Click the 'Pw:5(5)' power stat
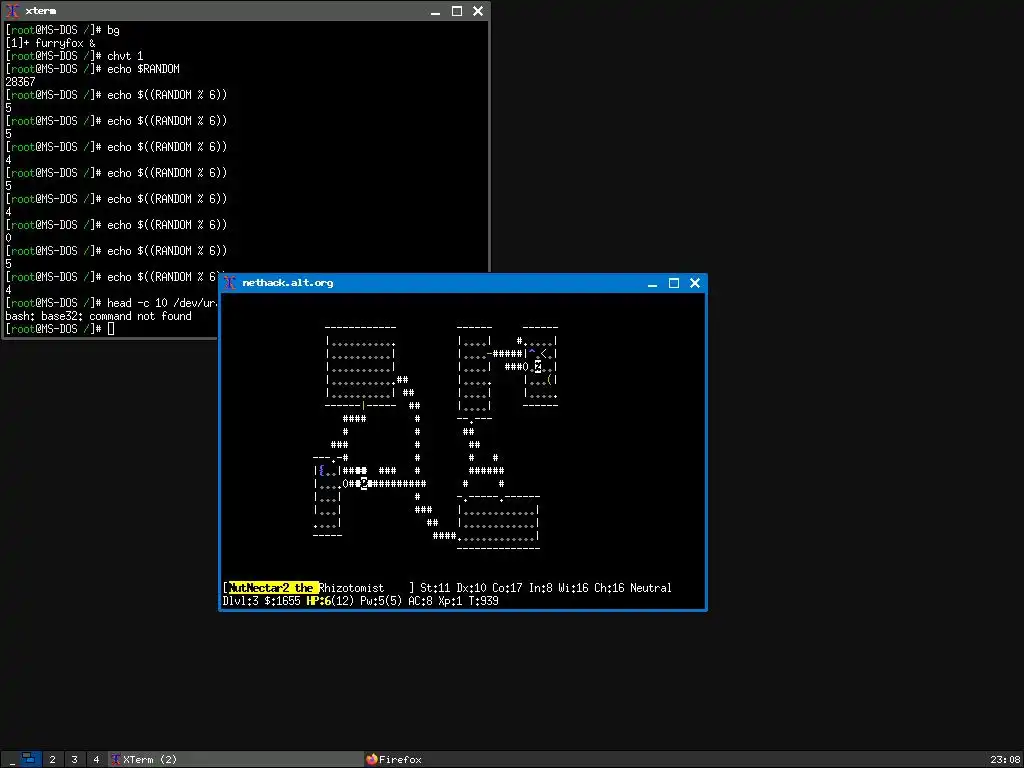The height and width of the screenshot is (768, 1024). pyautogui.click(x=381, y=600)
